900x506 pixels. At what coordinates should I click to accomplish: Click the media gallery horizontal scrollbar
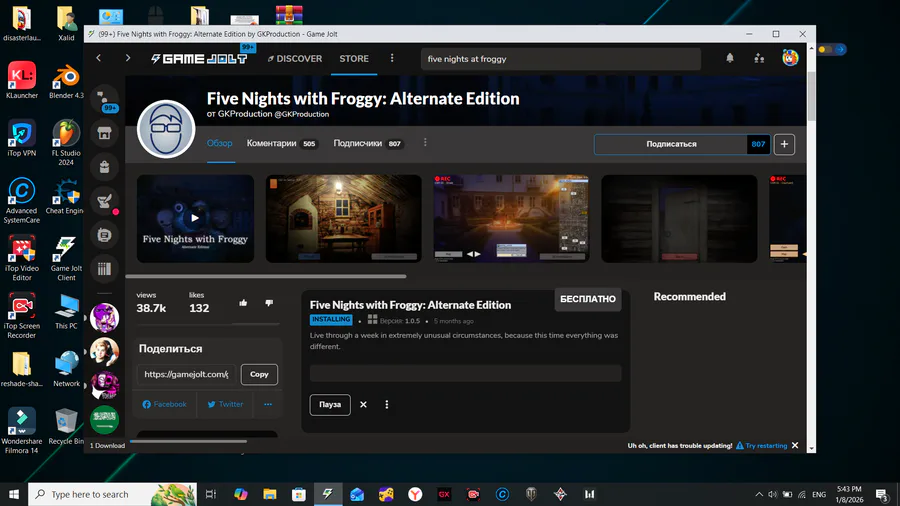click(x=266, y=277)
